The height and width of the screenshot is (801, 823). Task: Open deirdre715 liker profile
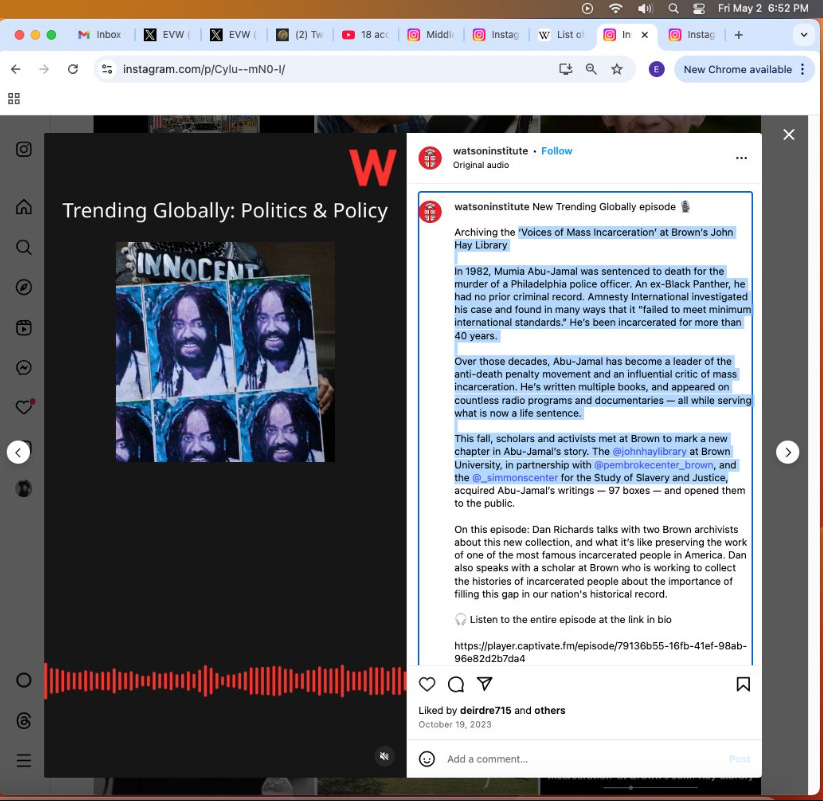point(486,710)
